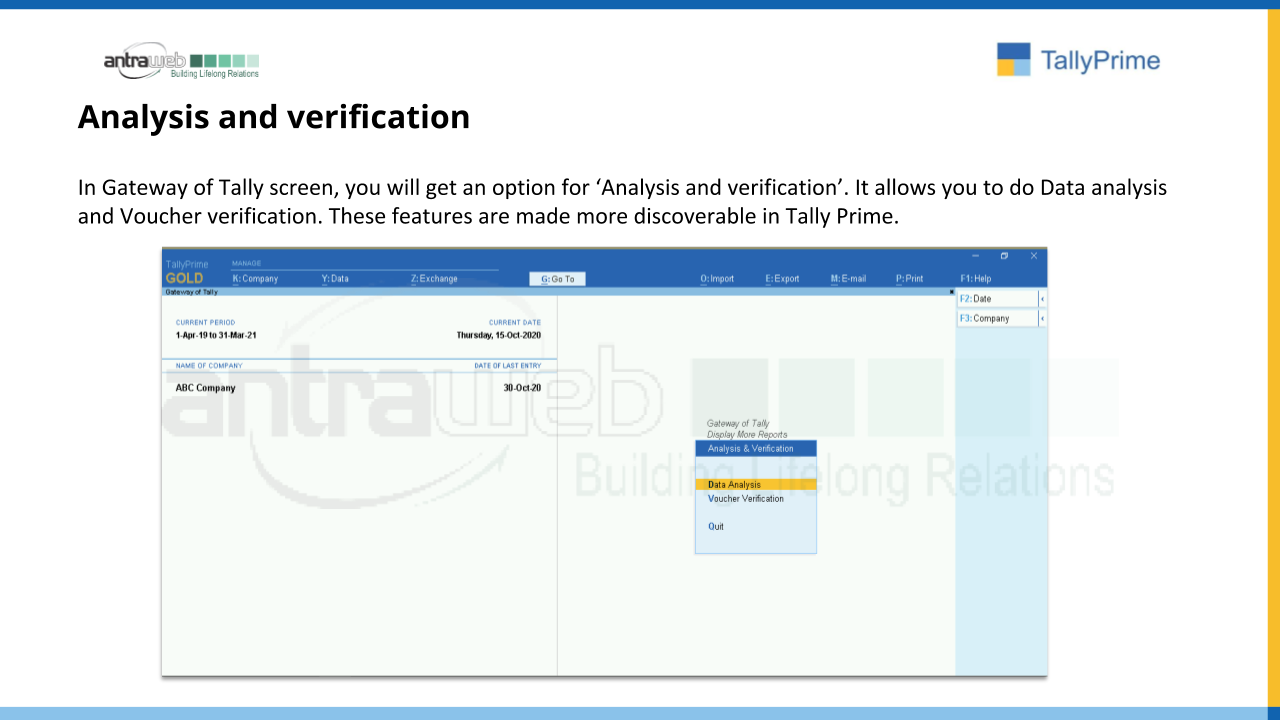
Task: Open F1: Help
Action: pyautogui.click(x=975, y=279)
